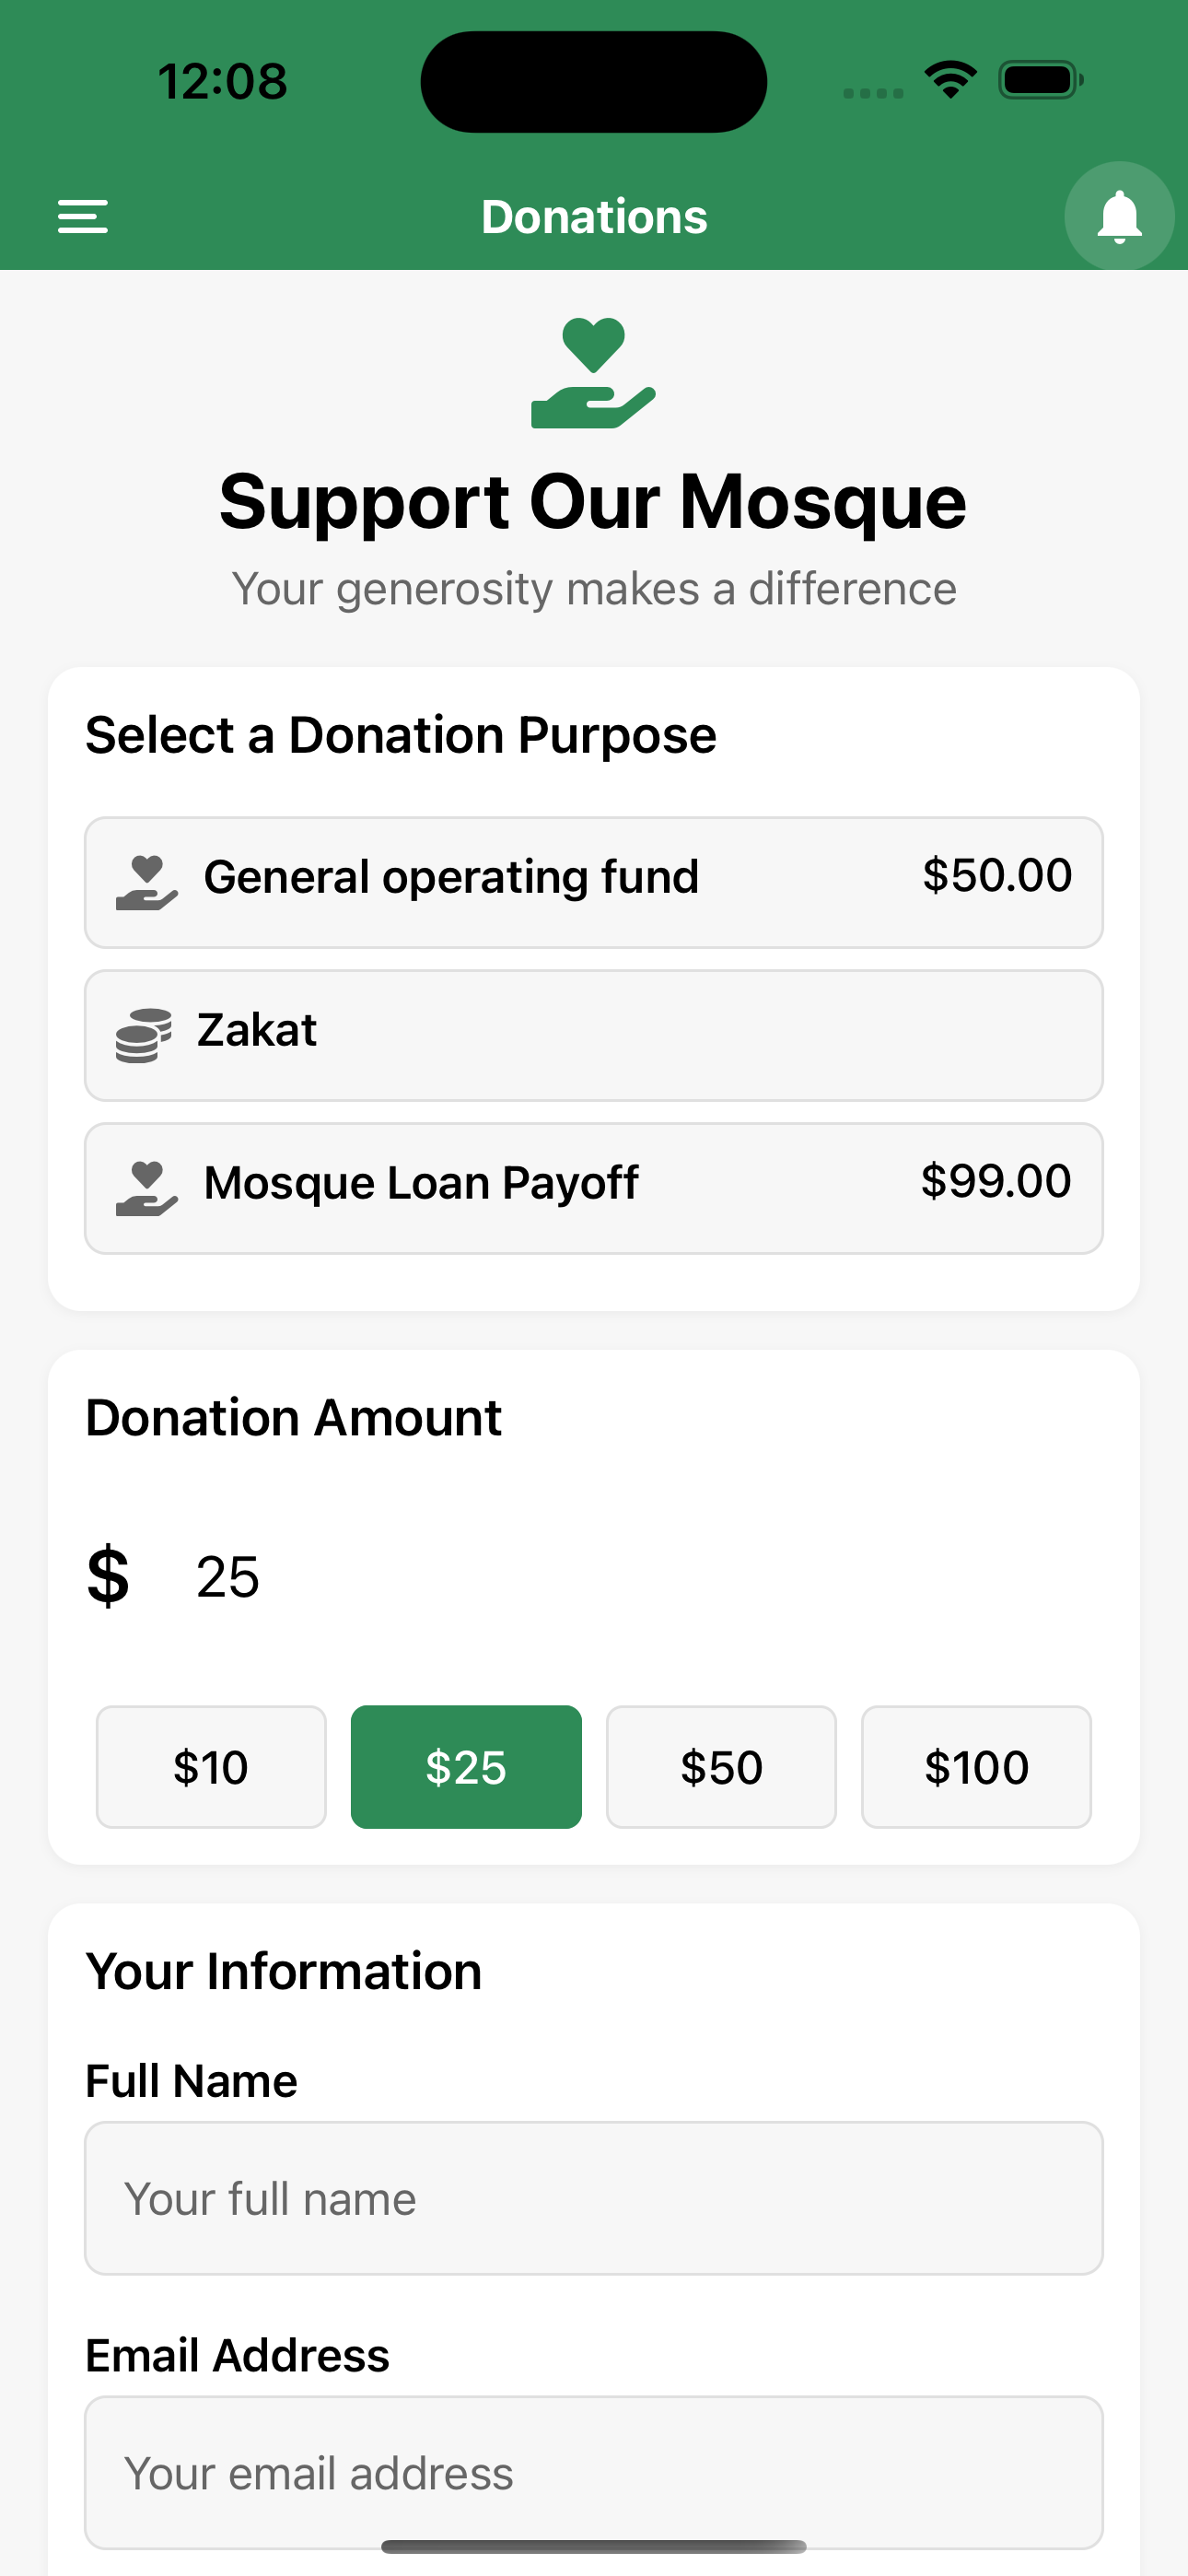Focus the Full Name input field

click(x=594, y=2198)
